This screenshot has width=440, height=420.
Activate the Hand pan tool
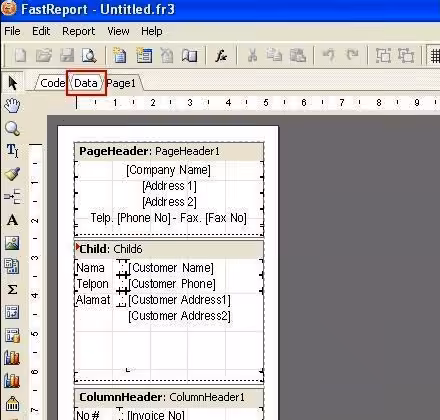pyautogui.click(x=12, y=105)
